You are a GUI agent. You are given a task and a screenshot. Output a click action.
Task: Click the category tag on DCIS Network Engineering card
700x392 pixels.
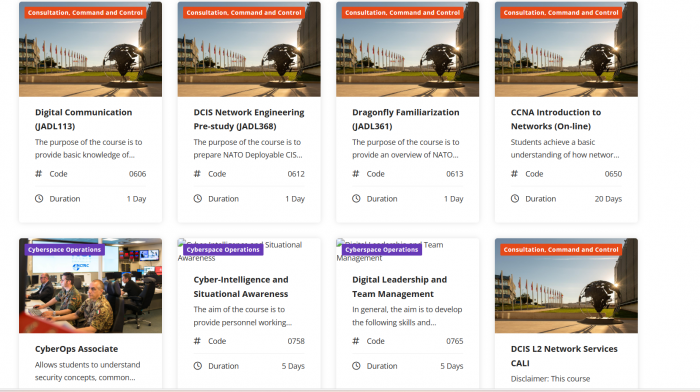[x=244, y=13]
